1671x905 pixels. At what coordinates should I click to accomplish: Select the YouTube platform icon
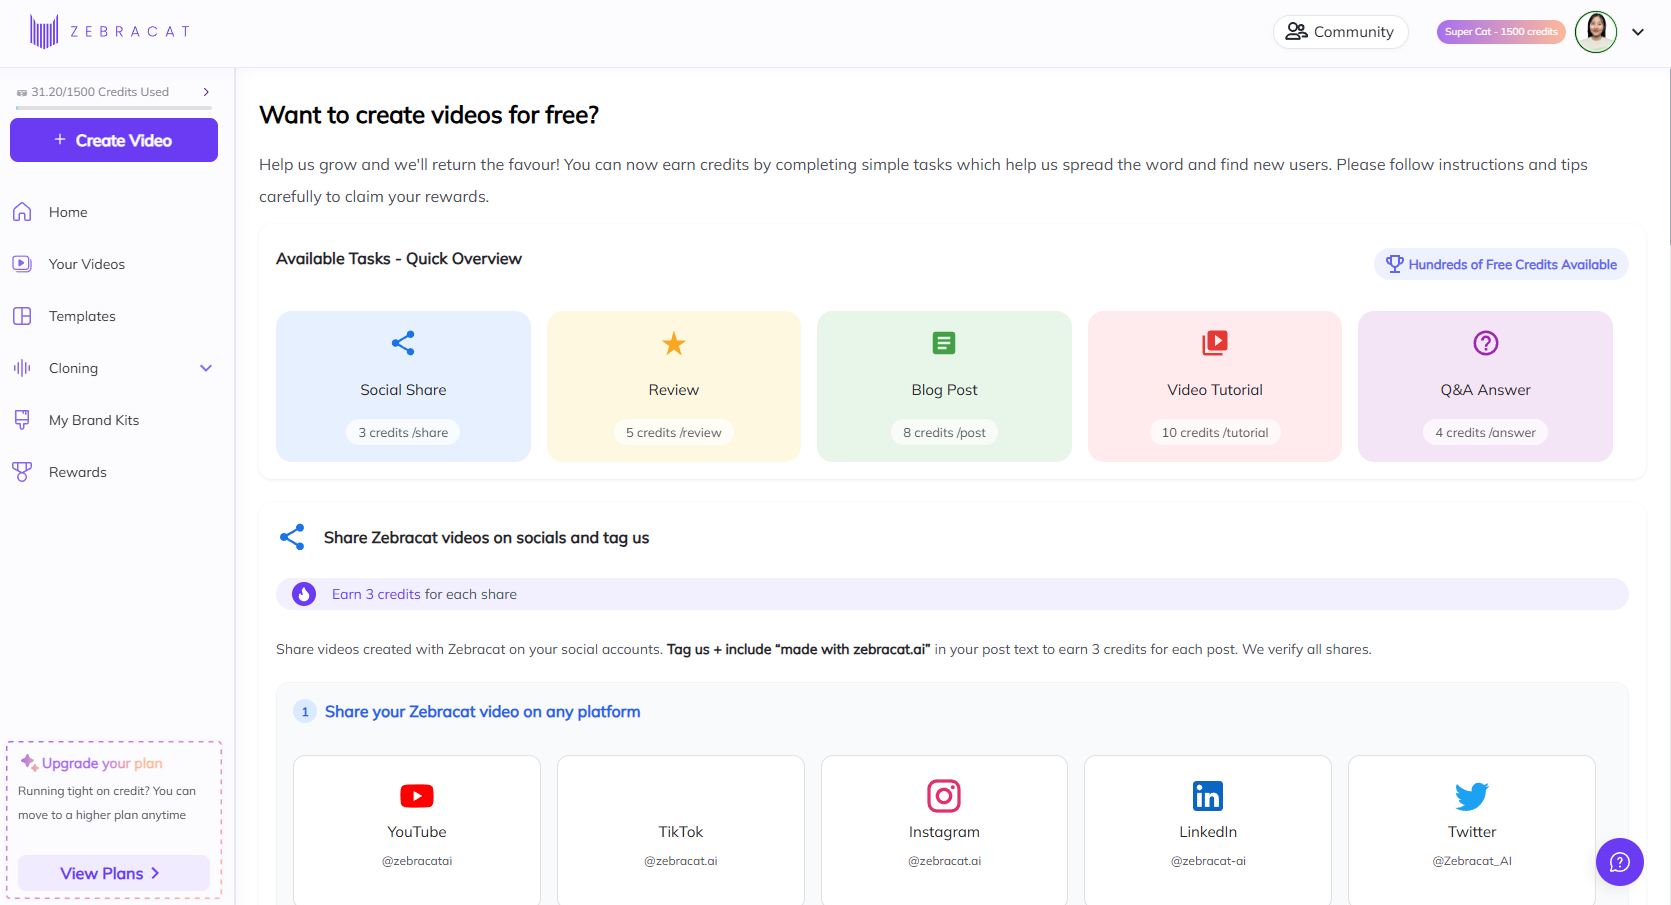(x=417, y=796)
